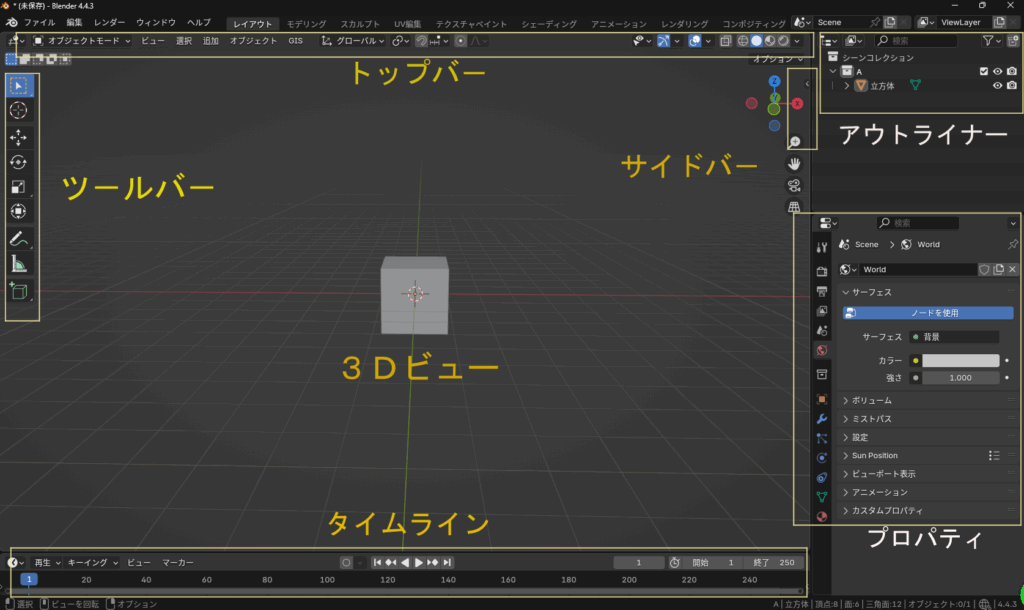The height and width of the screenshot is (610, 1024).
Task: Select the Select Box tool
Action: (x=19, y=86)
